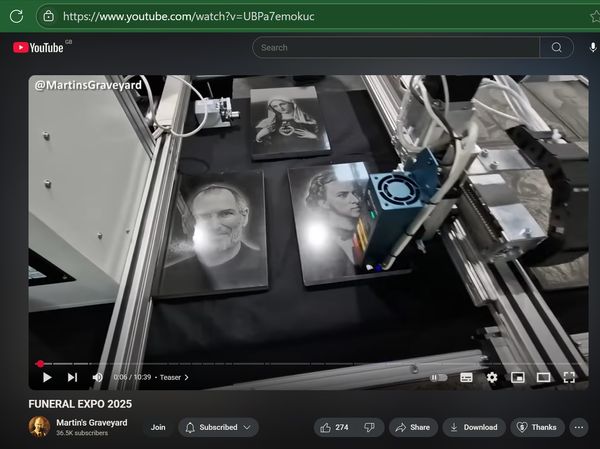Screen dimensions: 600x449
Task: Open the more actions ellipsis menu
Action: coord(578,427)
